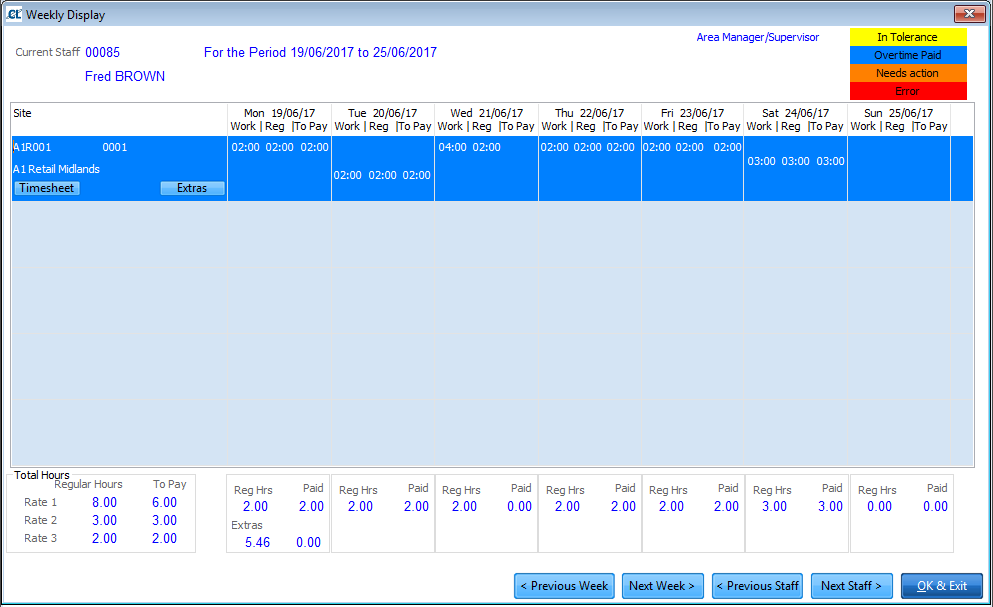Select the Mon 19/06/17 column header

coord(278,113)
